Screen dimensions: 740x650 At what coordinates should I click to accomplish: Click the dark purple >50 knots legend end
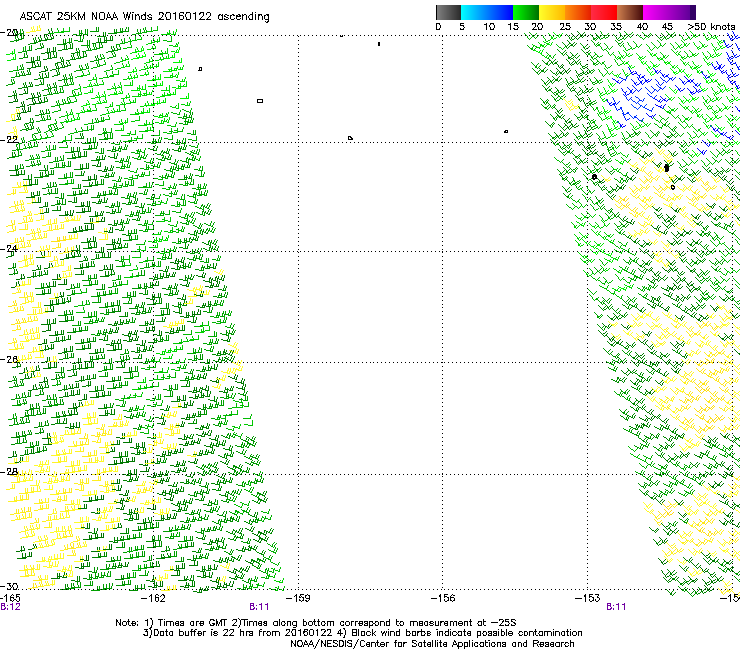pyautogui.click(x=692, y=12)
